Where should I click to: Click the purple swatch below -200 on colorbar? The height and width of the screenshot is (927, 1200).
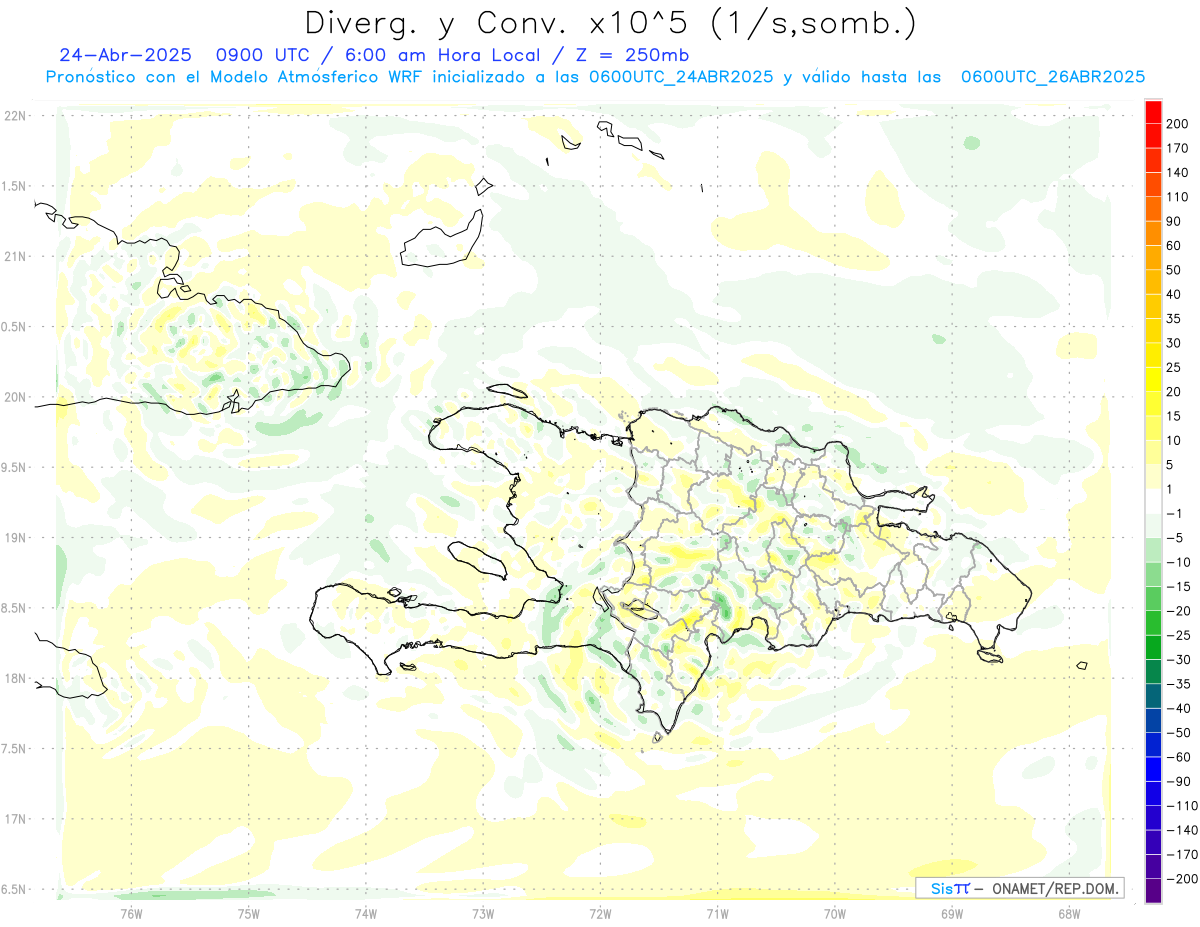pyautogui.click(x=1153, y=890)
